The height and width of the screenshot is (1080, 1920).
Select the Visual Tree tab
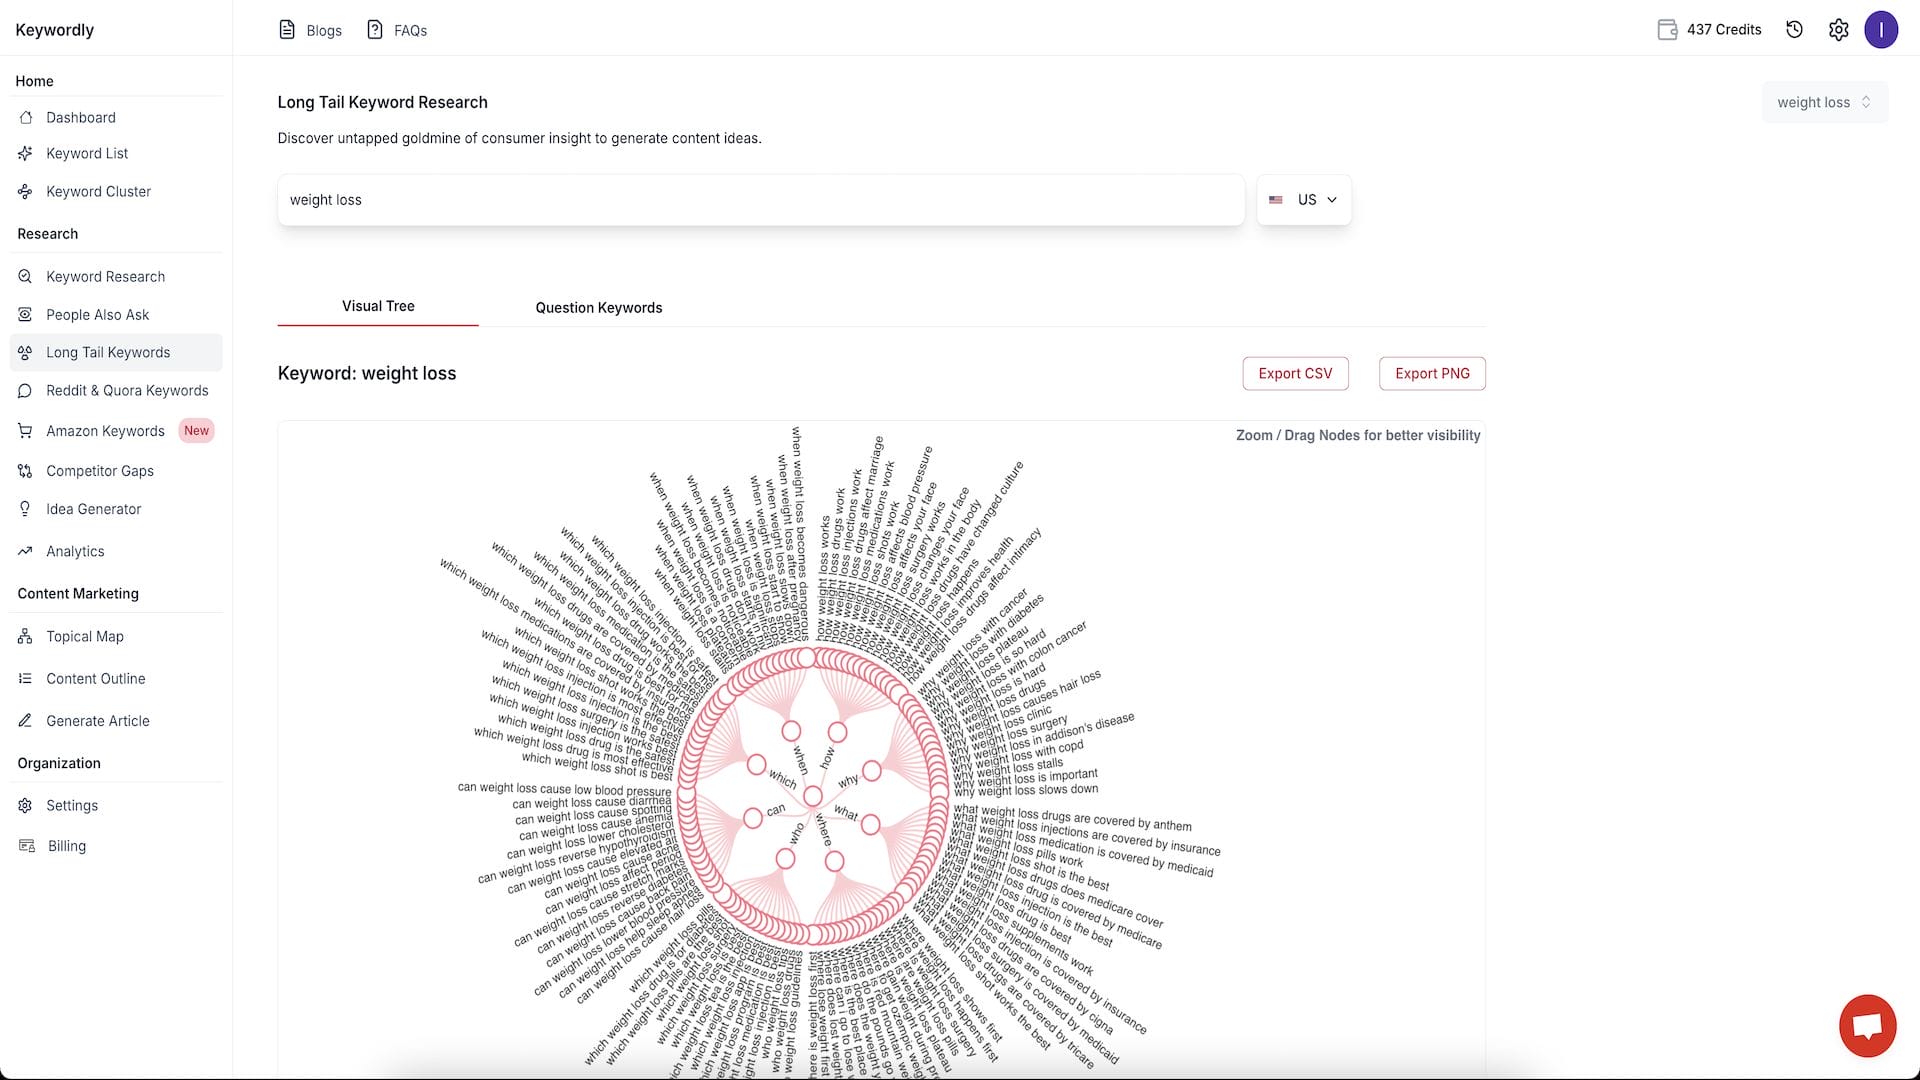tap(378, 306)
